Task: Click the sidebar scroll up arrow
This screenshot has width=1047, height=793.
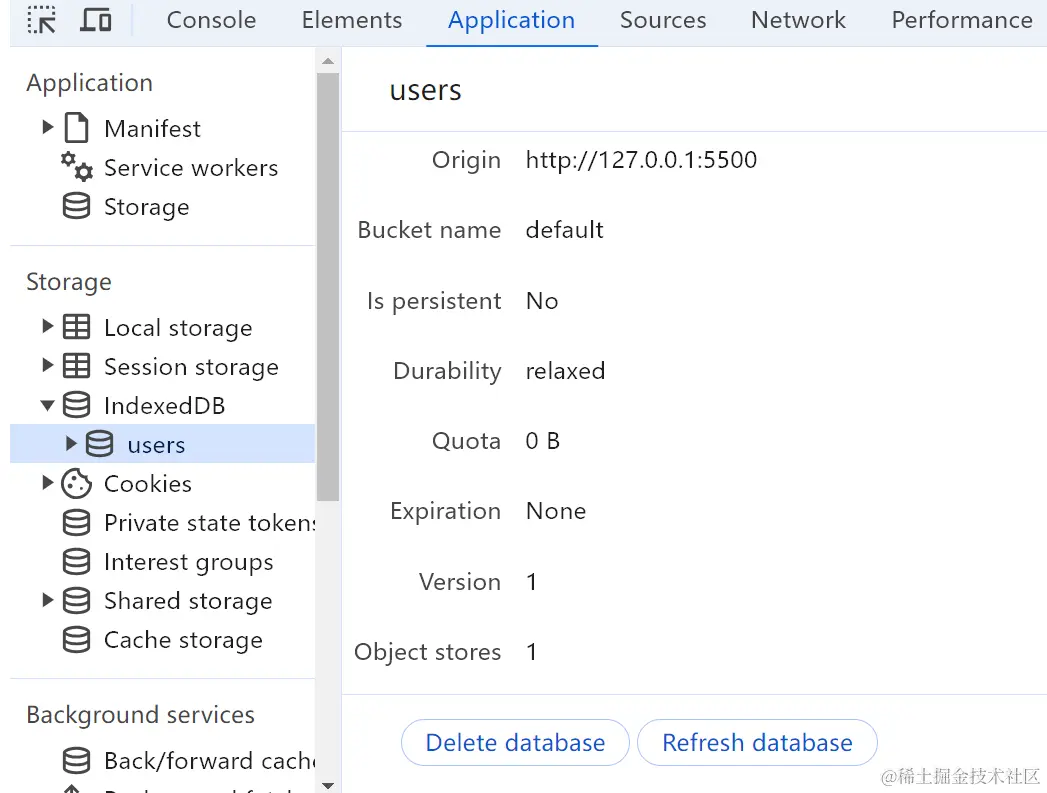Action: [x=328, y=62]
